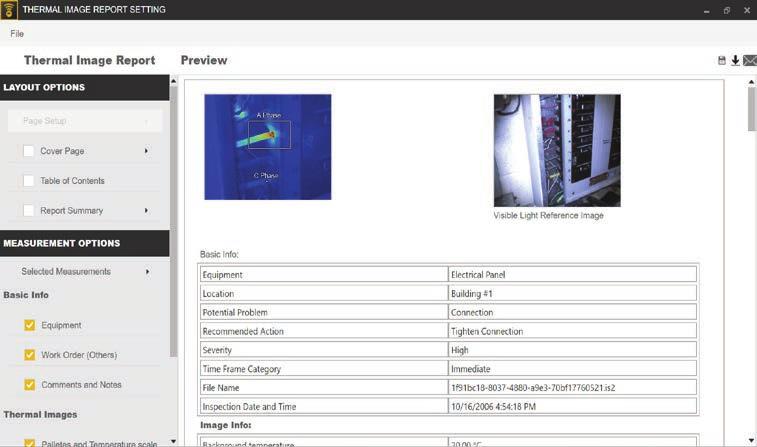
Task: Click left panel scroll-down arrow
Action: (x=173, y=441)
